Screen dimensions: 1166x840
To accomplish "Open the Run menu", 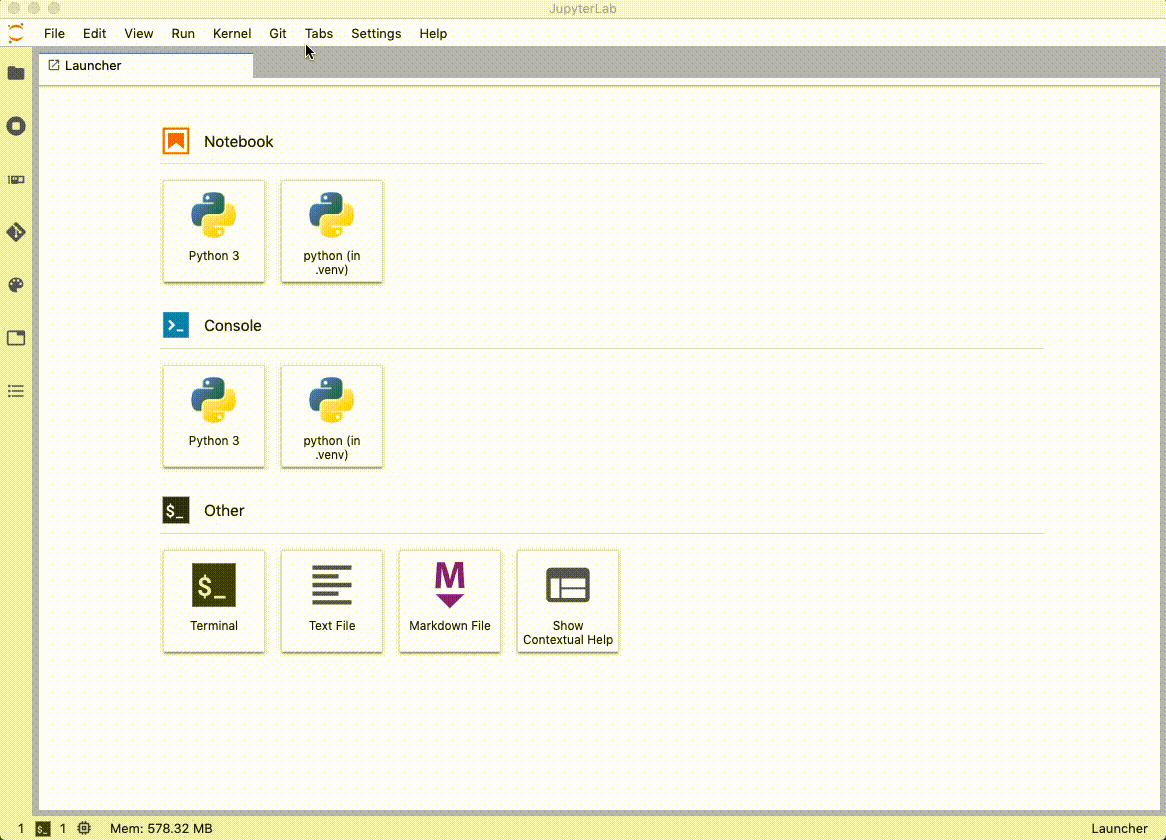I will [x=183, y=33].
